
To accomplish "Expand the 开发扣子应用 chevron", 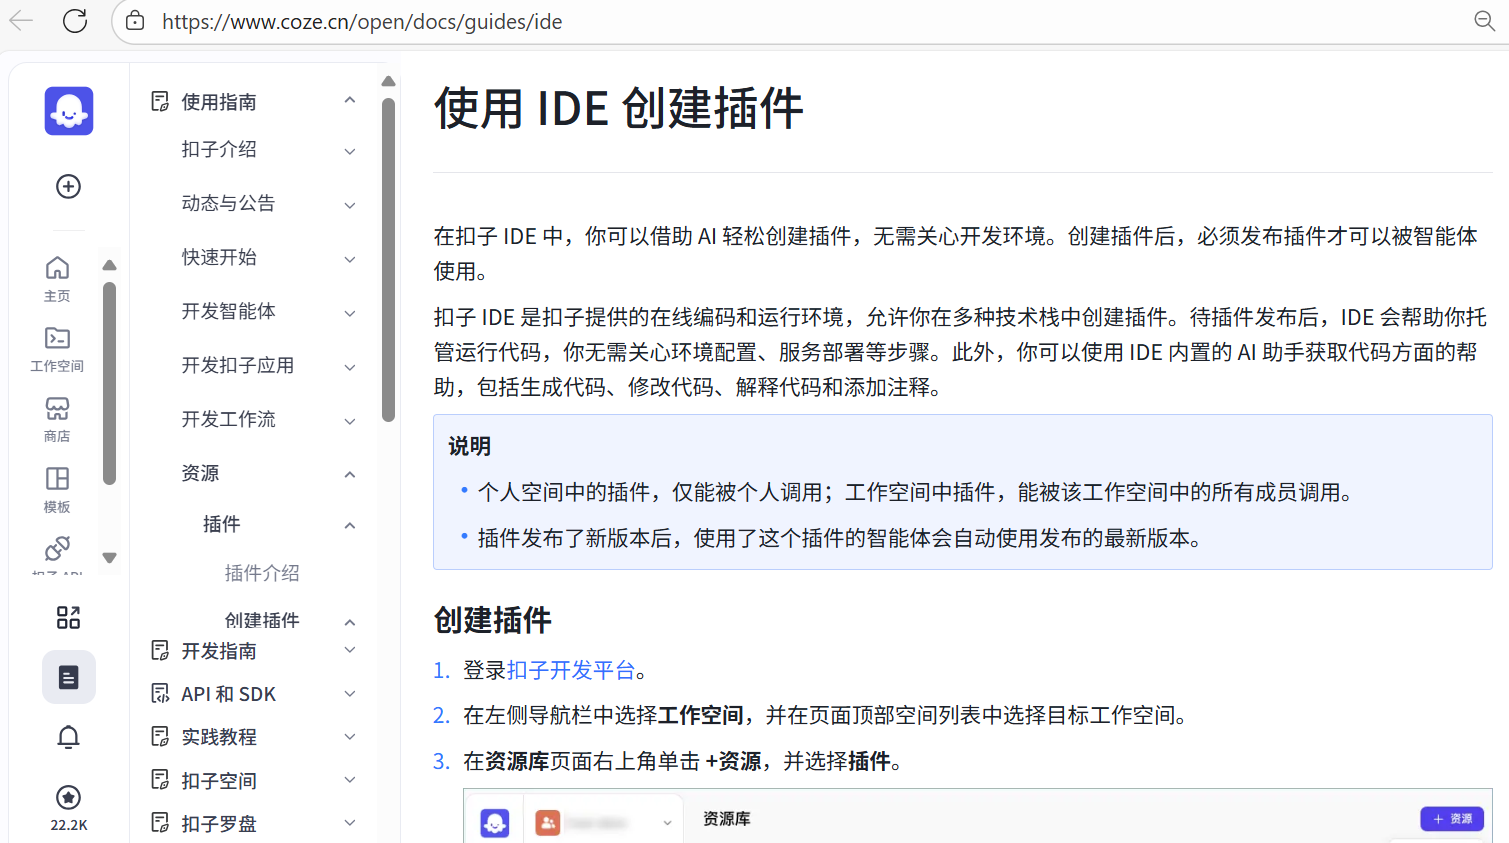I will tap(350, 368).
